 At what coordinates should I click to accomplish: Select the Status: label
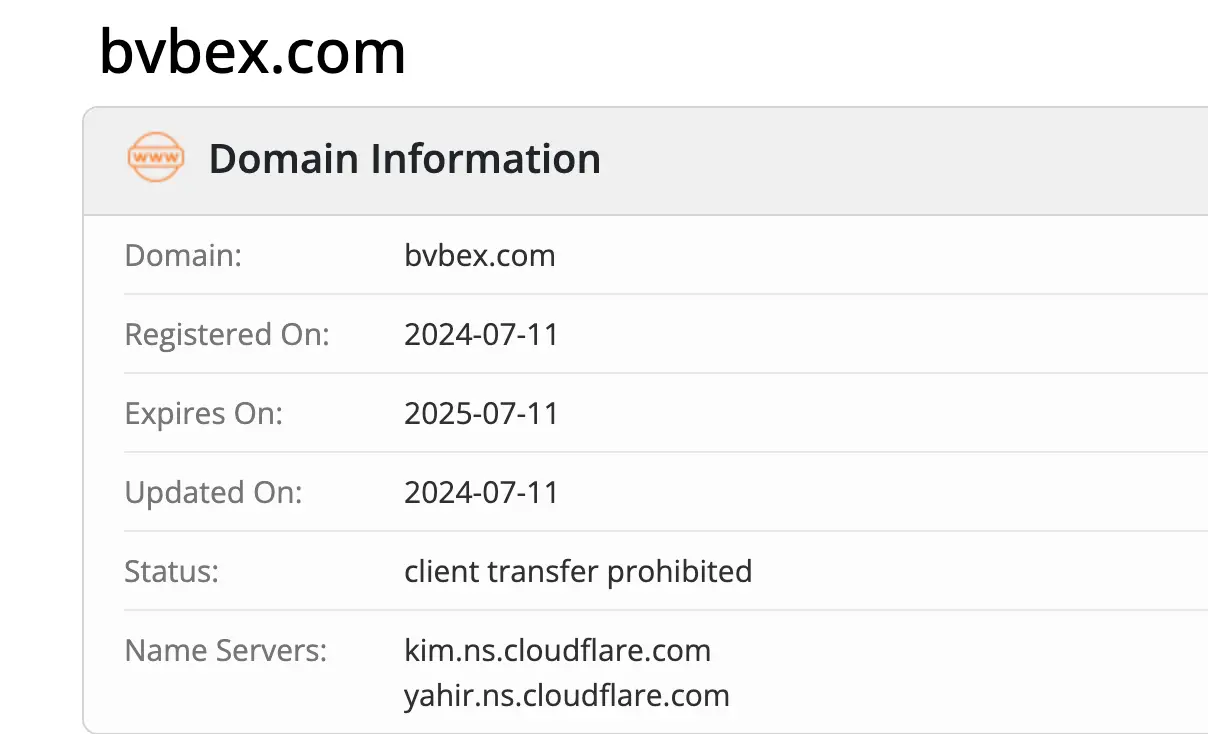tap(171, 571)
